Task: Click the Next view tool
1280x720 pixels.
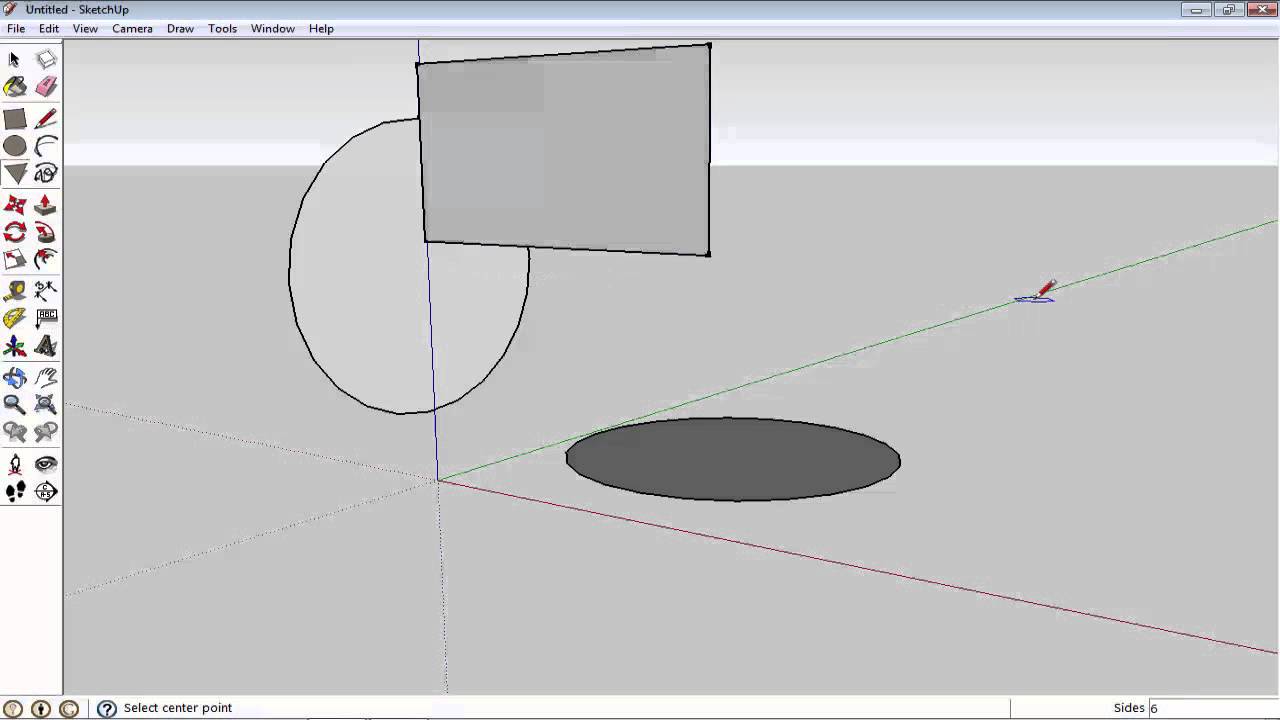Action: click(x=46, y=433)
